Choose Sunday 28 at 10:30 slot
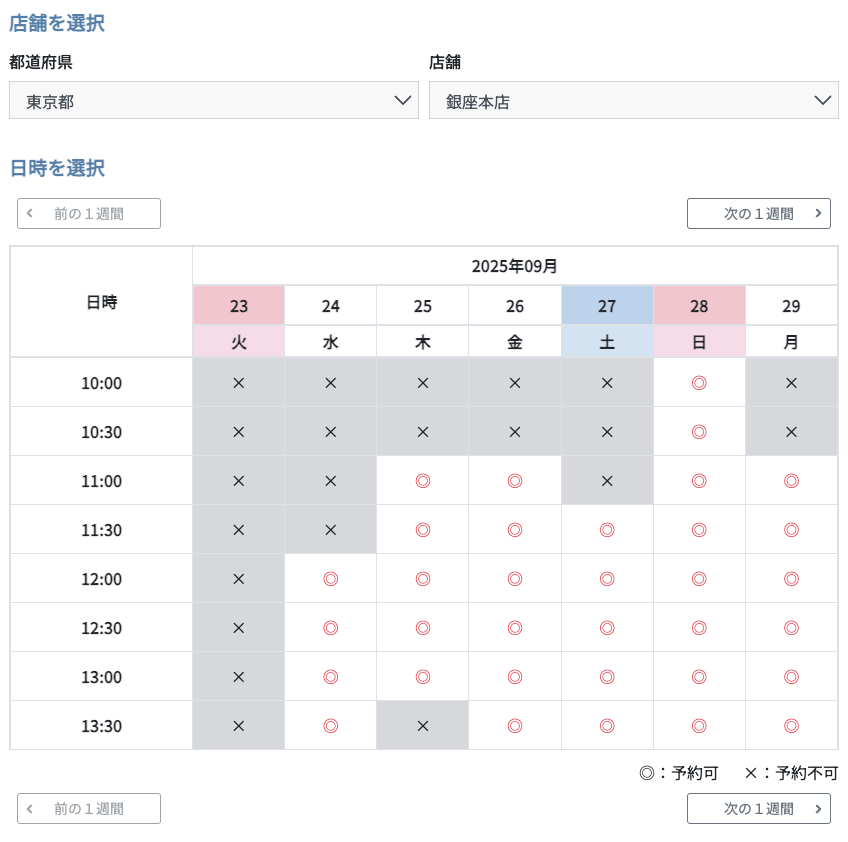This screenshot has height=842, width=848. point(699,432)
